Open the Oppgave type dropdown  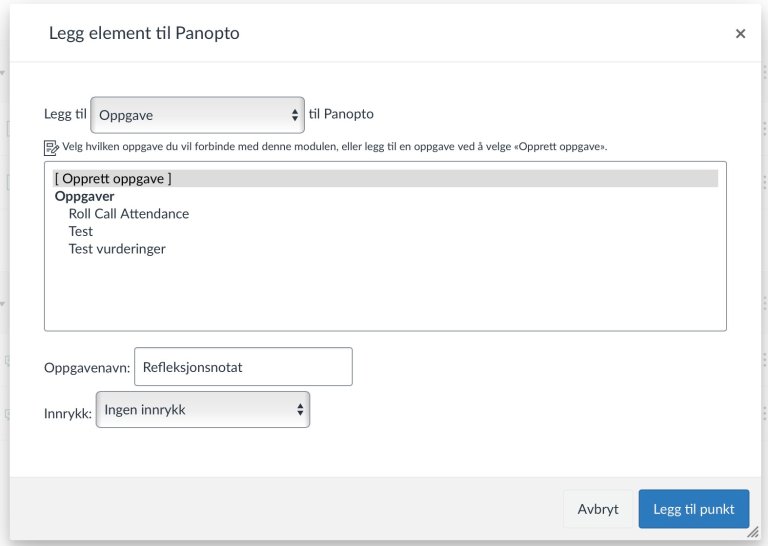(x=197, y=115)
